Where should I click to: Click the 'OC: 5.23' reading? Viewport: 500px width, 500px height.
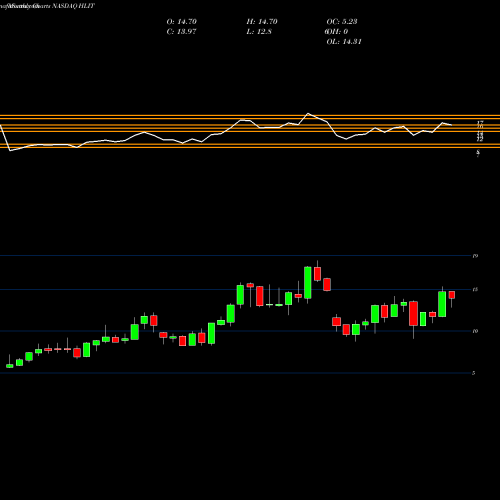coord(342,22)
